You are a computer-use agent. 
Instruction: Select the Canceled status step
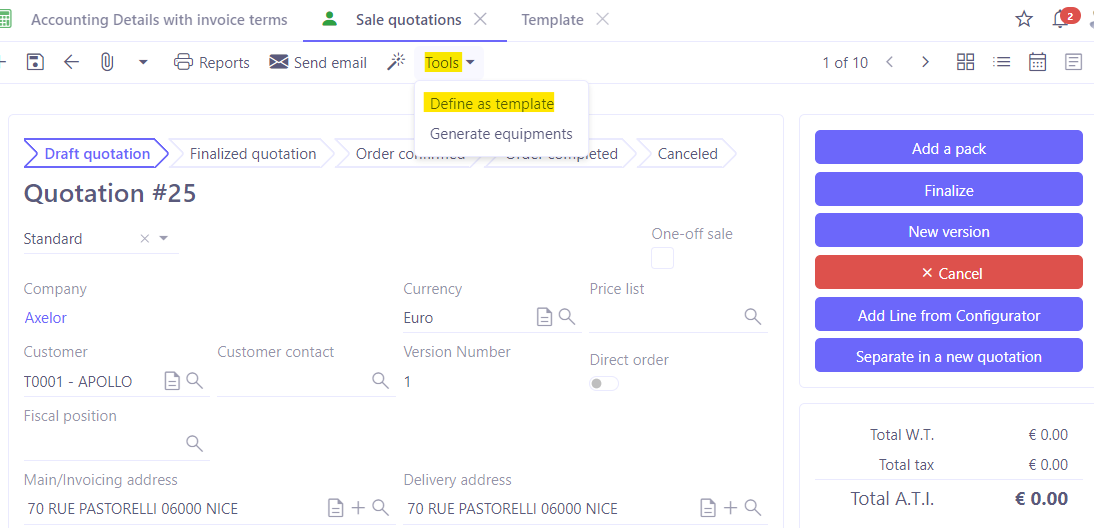[x=687, y=153]
